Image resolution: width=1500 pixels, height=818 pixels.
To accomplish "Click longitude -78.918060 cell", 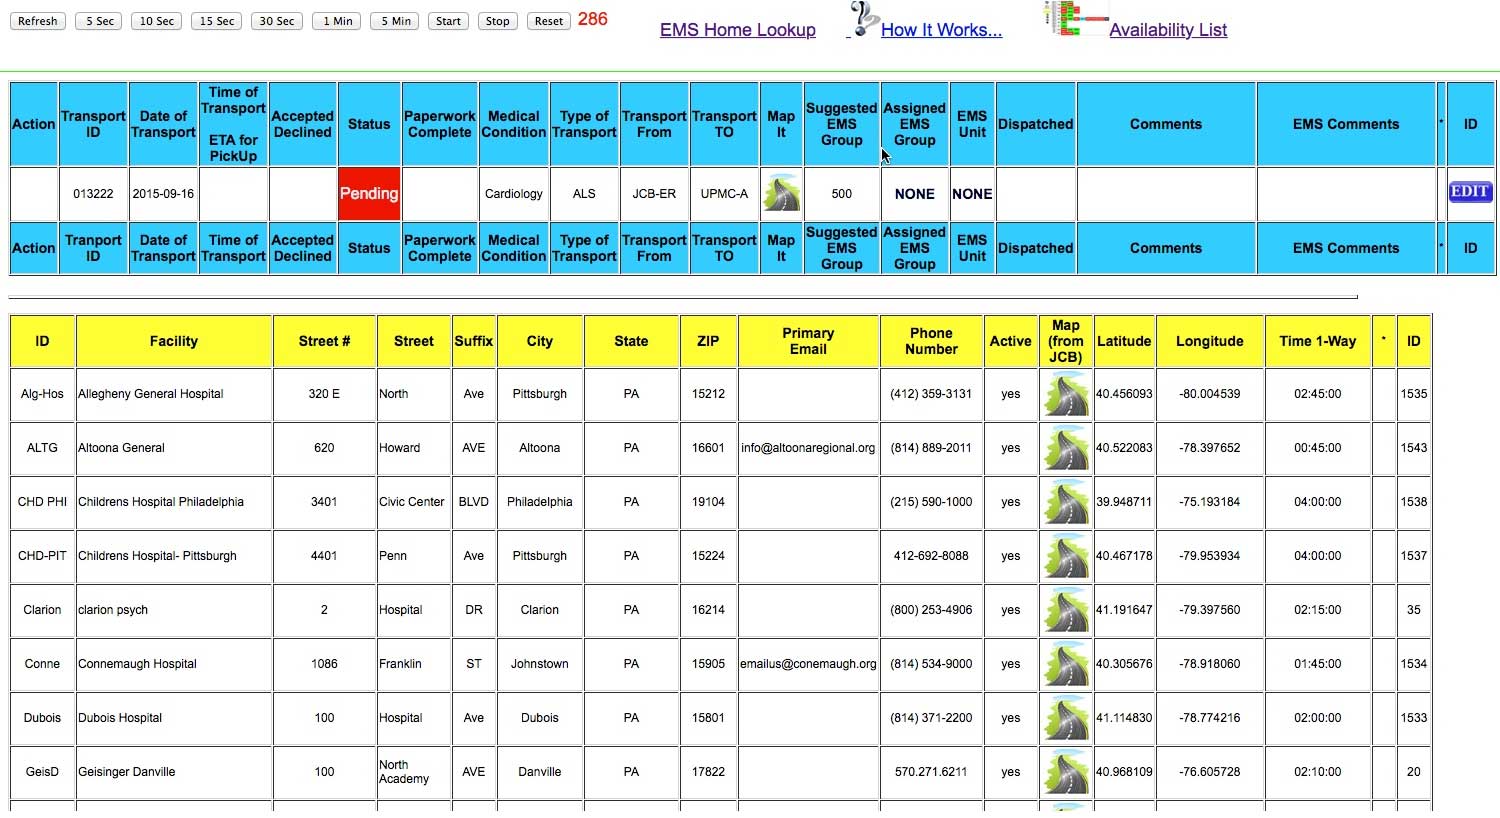I will (1209, 664).
